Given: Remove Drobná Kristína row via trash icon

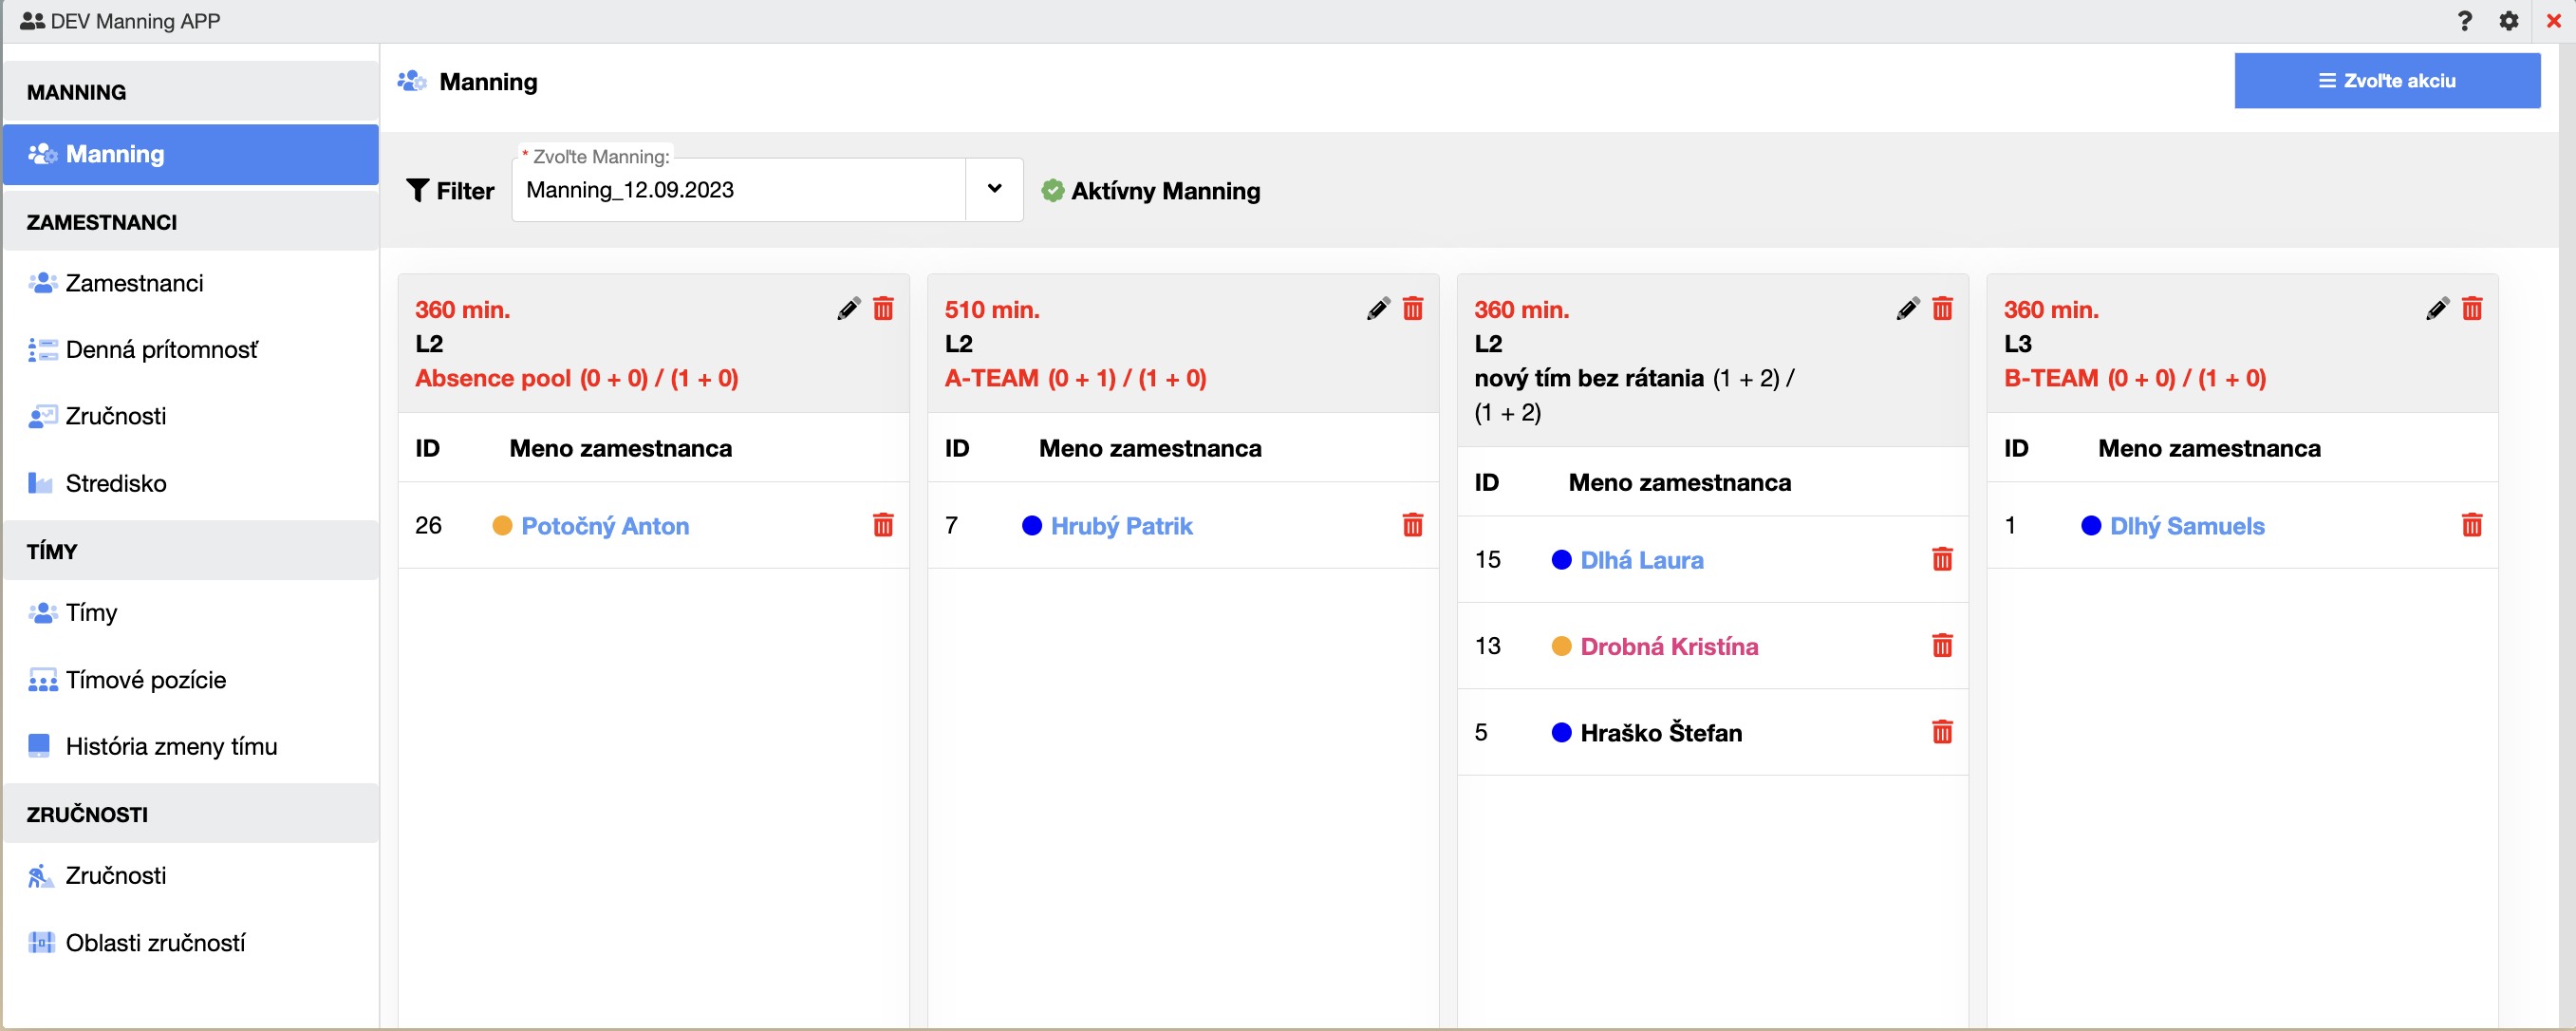Looking at the screenshot, I should 1941,646.
